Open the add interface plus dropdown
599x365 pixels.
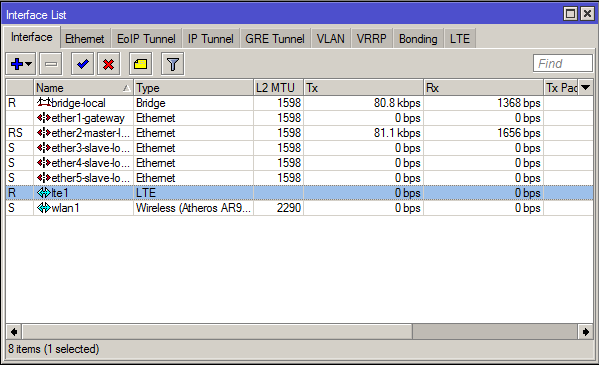pos(21,64)
